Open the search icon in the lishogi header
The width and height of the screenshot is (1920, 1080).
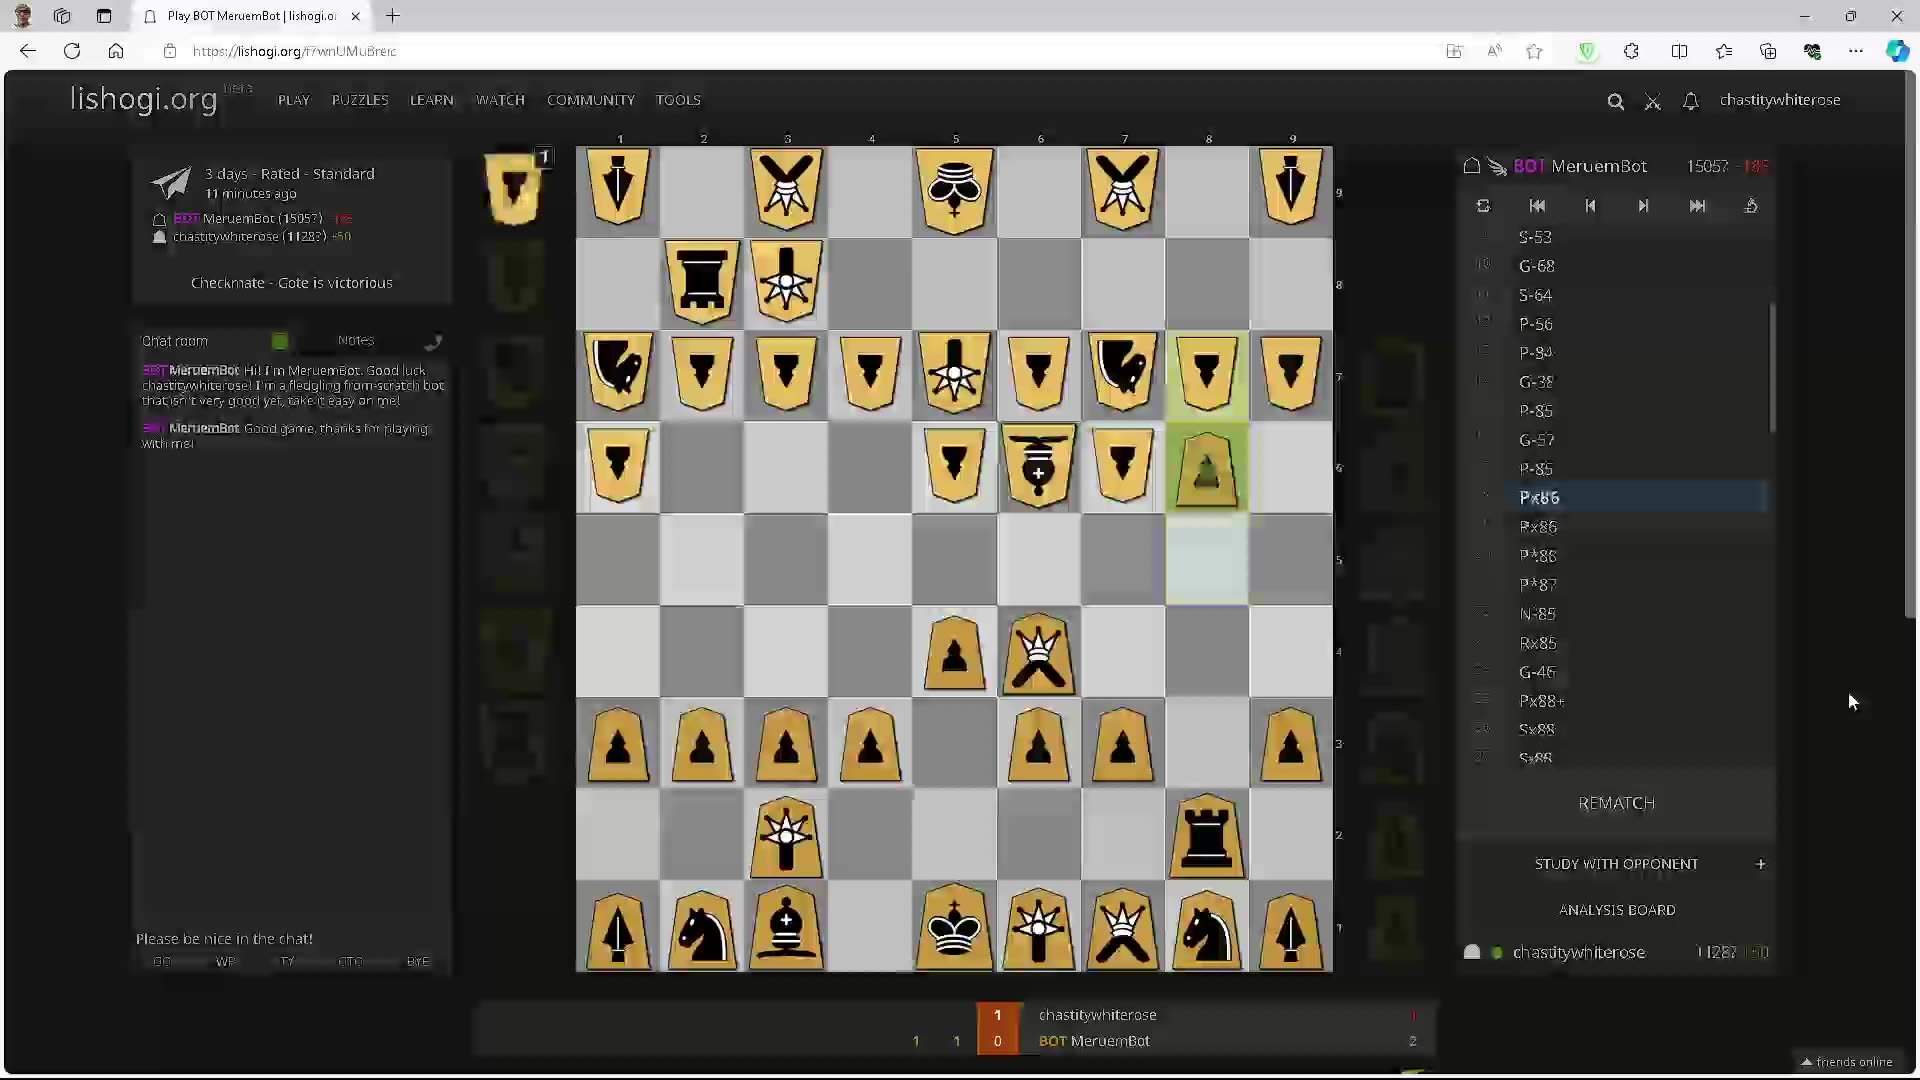click(1616, 101)
